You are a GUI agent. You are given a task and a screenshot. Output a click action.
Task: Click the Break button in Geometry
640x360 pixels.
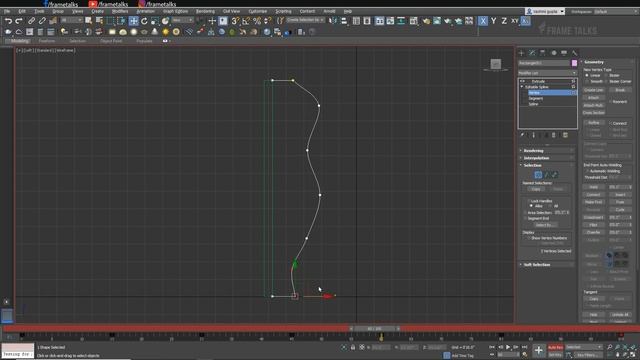click(x=620, y=90)
